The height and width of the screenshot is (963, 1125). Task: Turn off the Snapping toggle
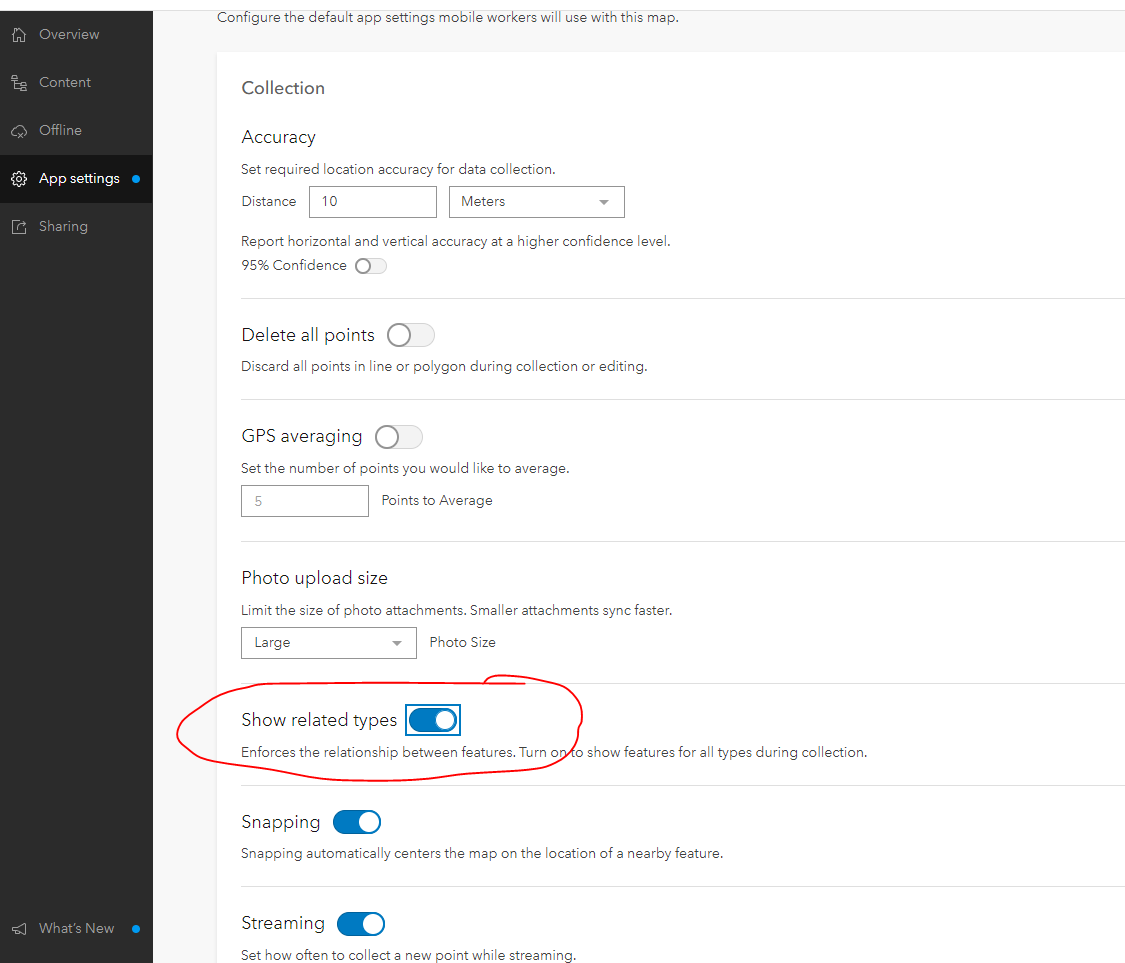pyautogui.click(x=357, y=822)
